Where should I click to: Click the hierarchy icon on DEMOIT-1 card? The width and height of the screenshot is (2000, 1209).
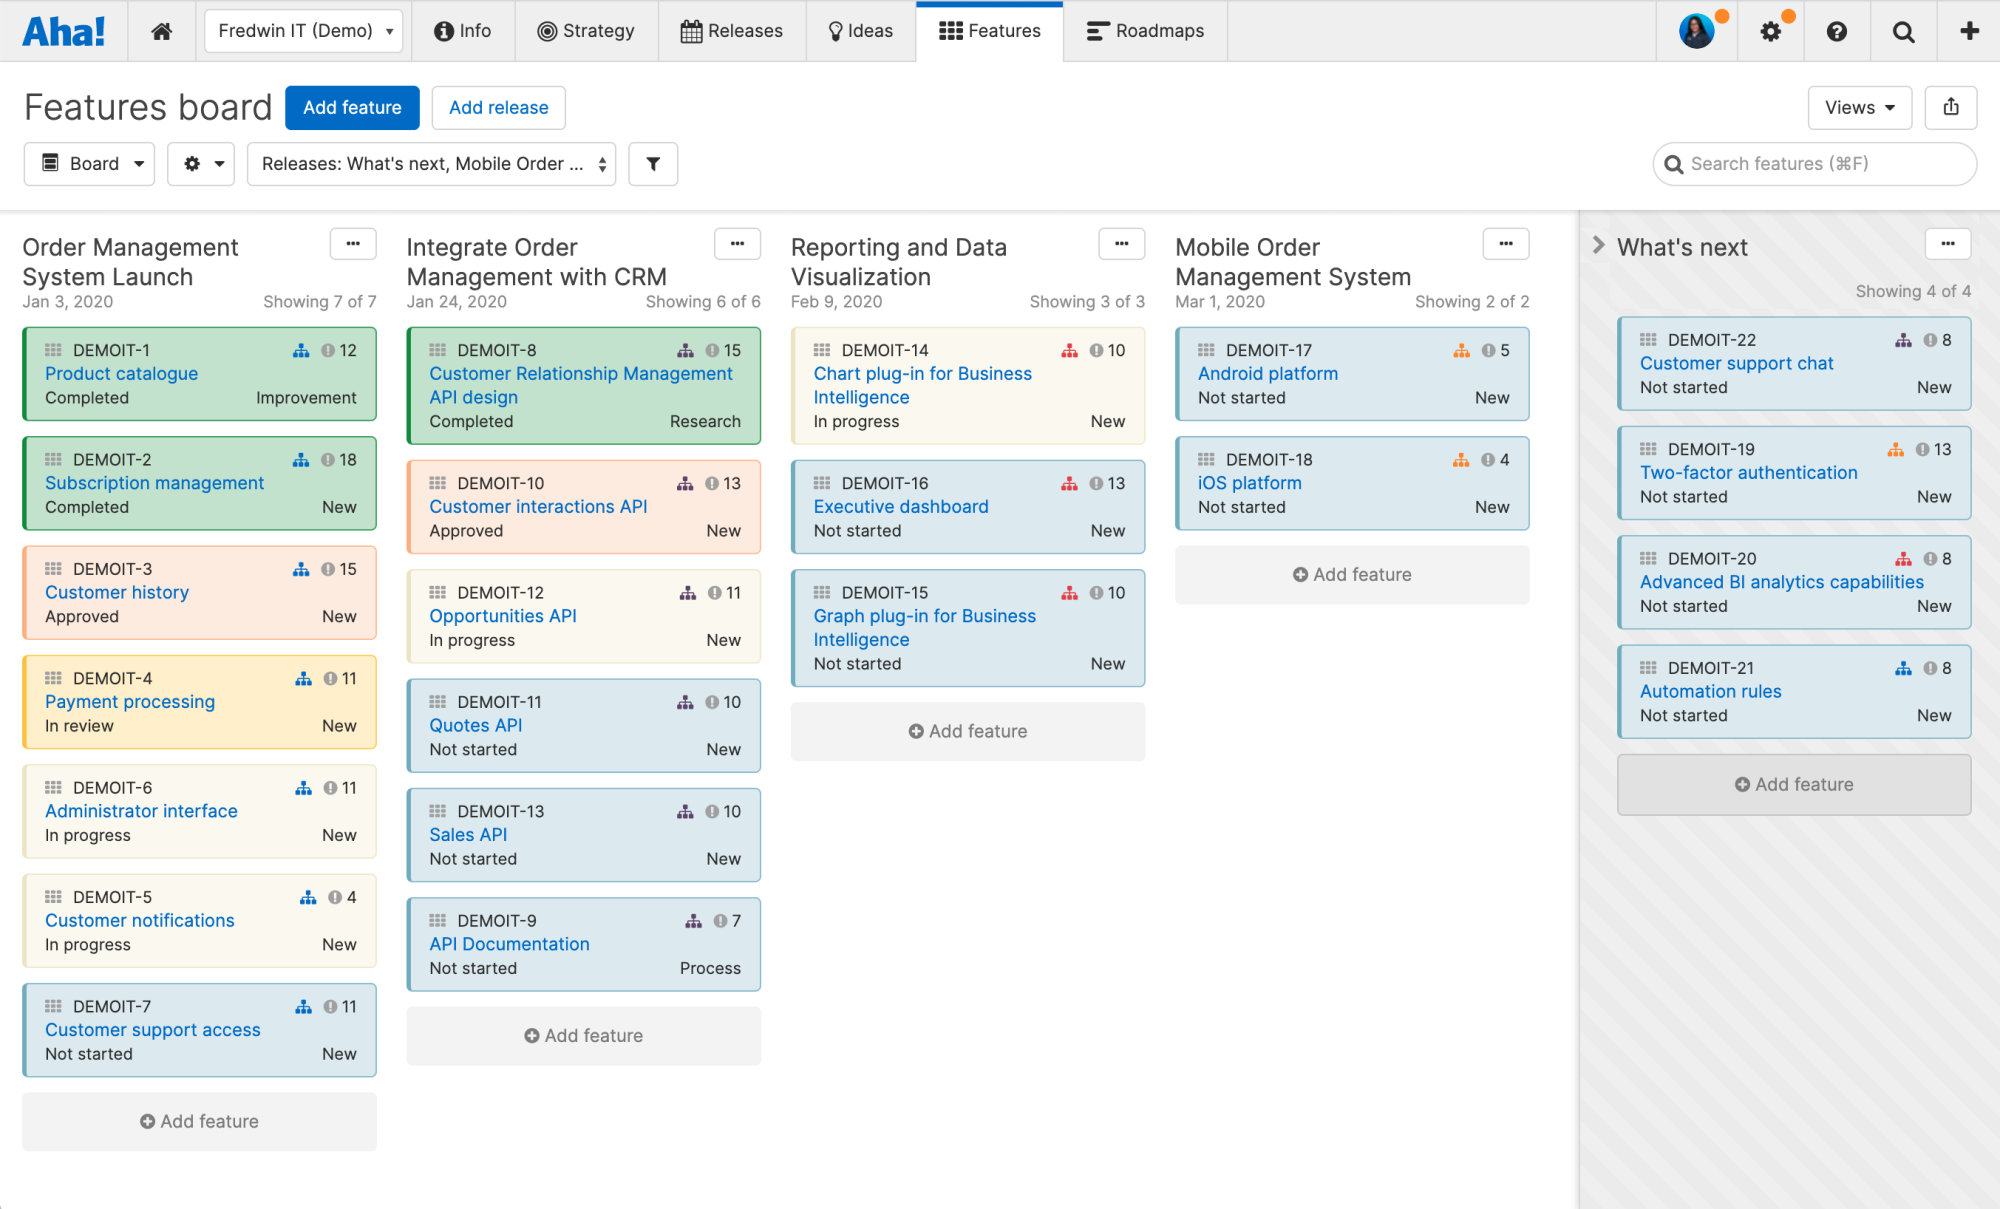pyautogui.click(x=301, y=351)
